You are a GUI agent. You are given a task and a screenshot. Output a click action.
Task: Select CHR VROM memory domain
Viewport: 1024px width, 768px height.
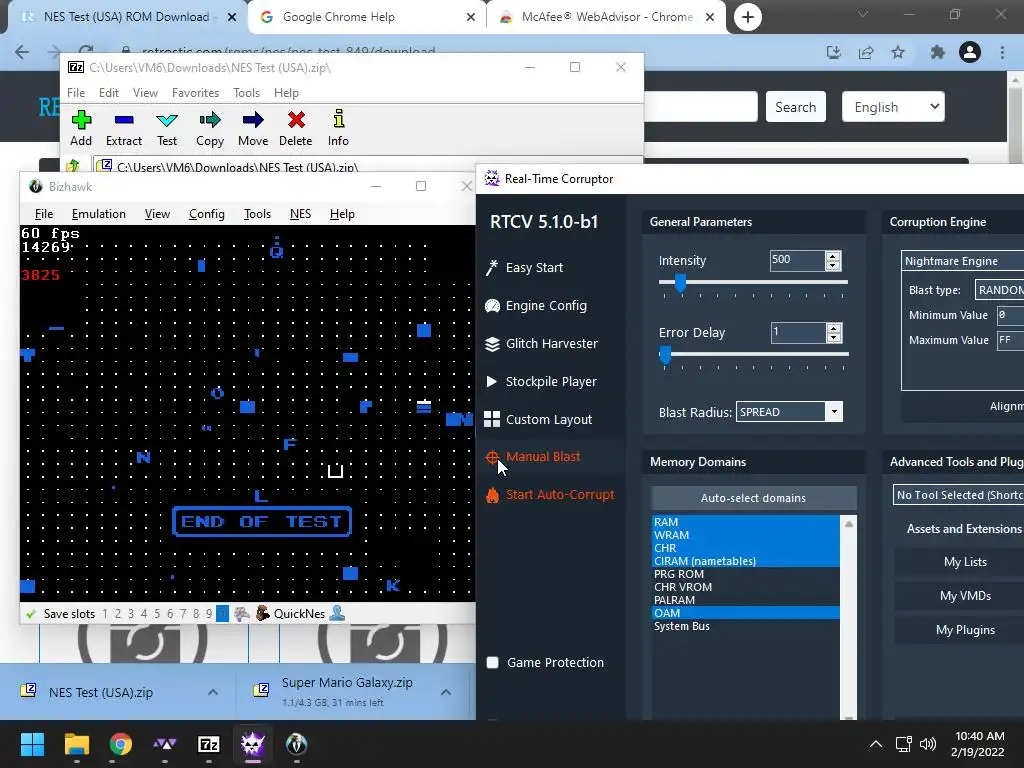pos(745,587)
